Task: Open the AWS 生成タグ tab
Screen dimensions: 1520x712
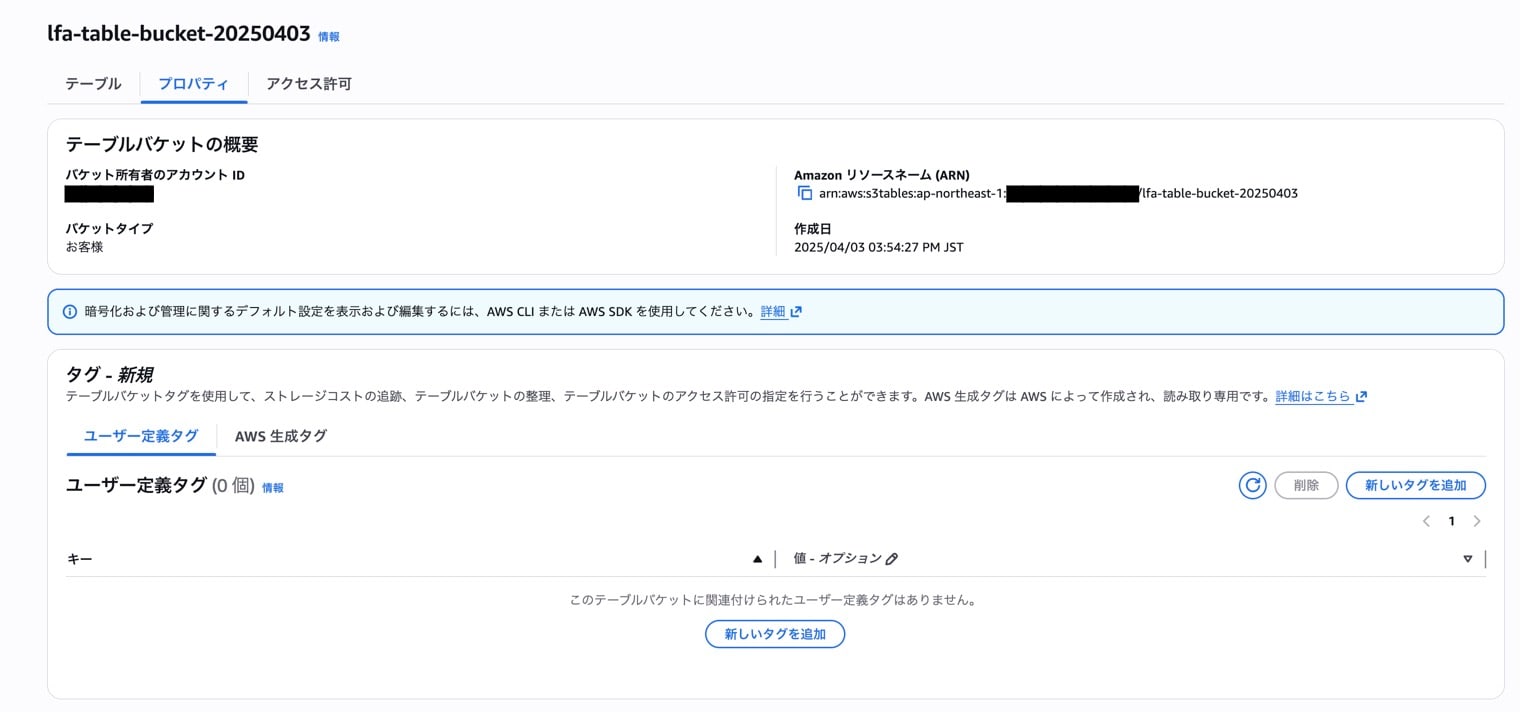Action: tap(280, 436)
